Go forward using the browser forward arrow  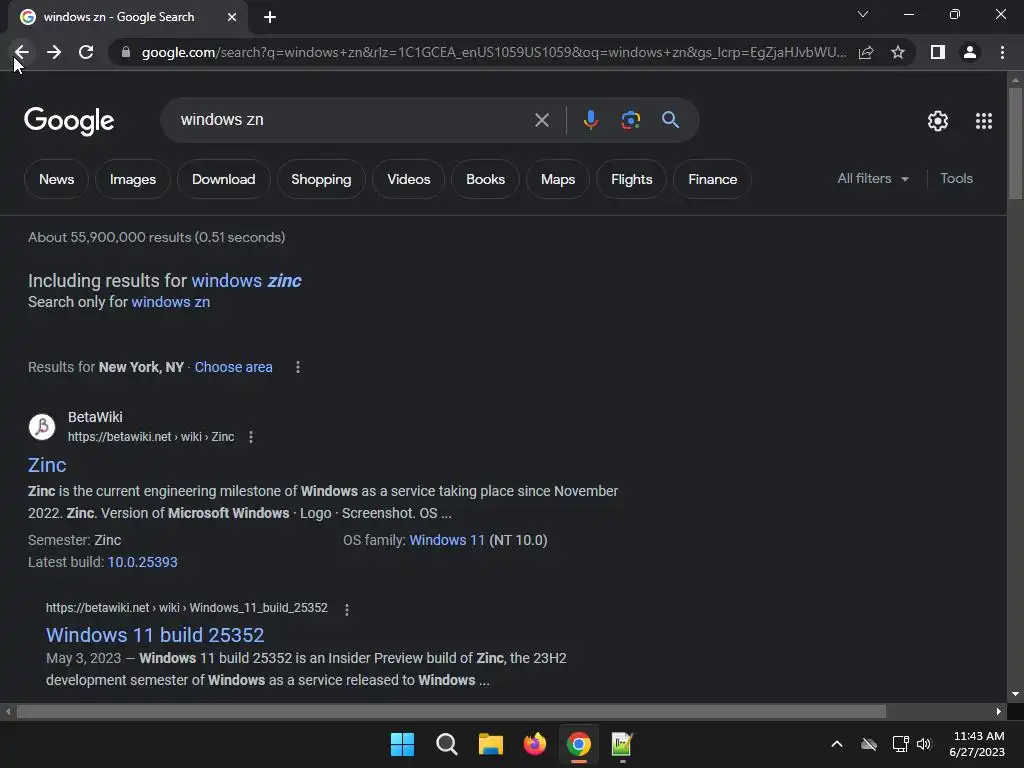click(54, 52)
